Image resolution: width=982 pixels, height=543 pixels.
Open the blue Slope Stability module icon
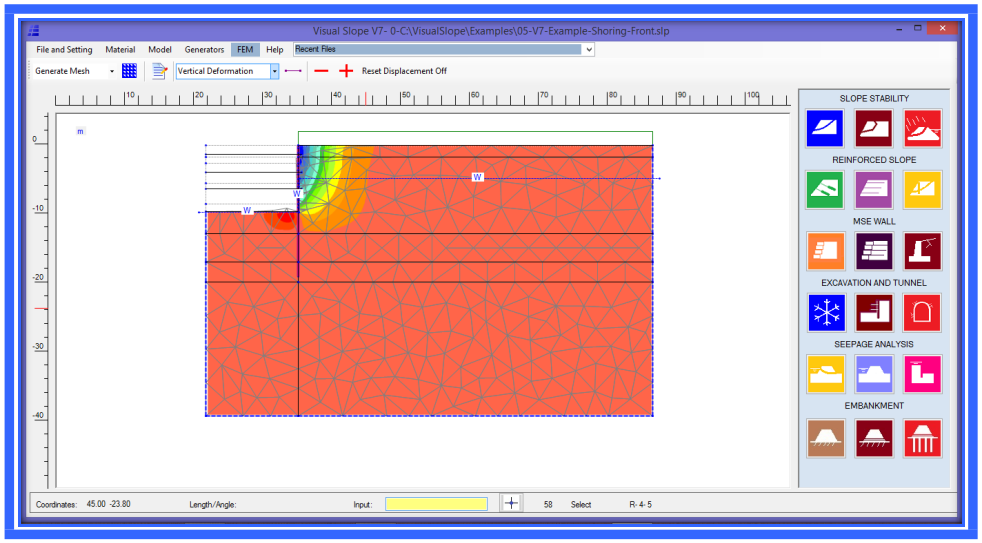(825, 128)
